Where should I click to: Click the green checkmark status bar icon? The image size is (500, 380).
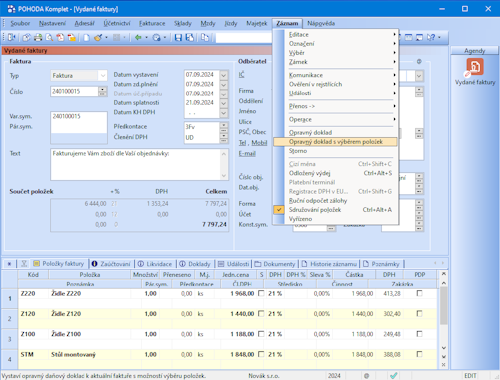(x=394, y=375)
